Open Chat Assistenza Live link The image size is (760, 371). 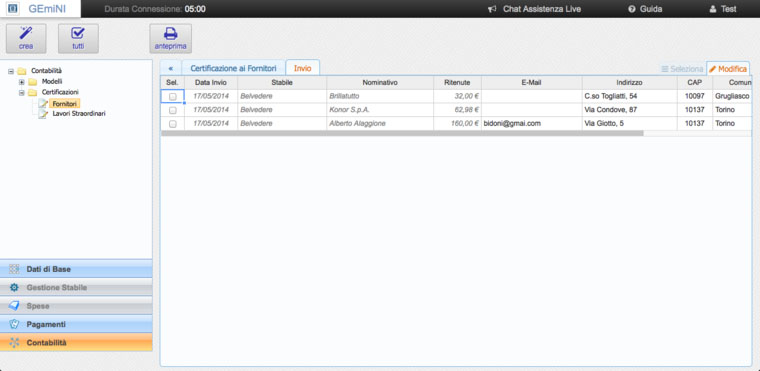point(542,9)
